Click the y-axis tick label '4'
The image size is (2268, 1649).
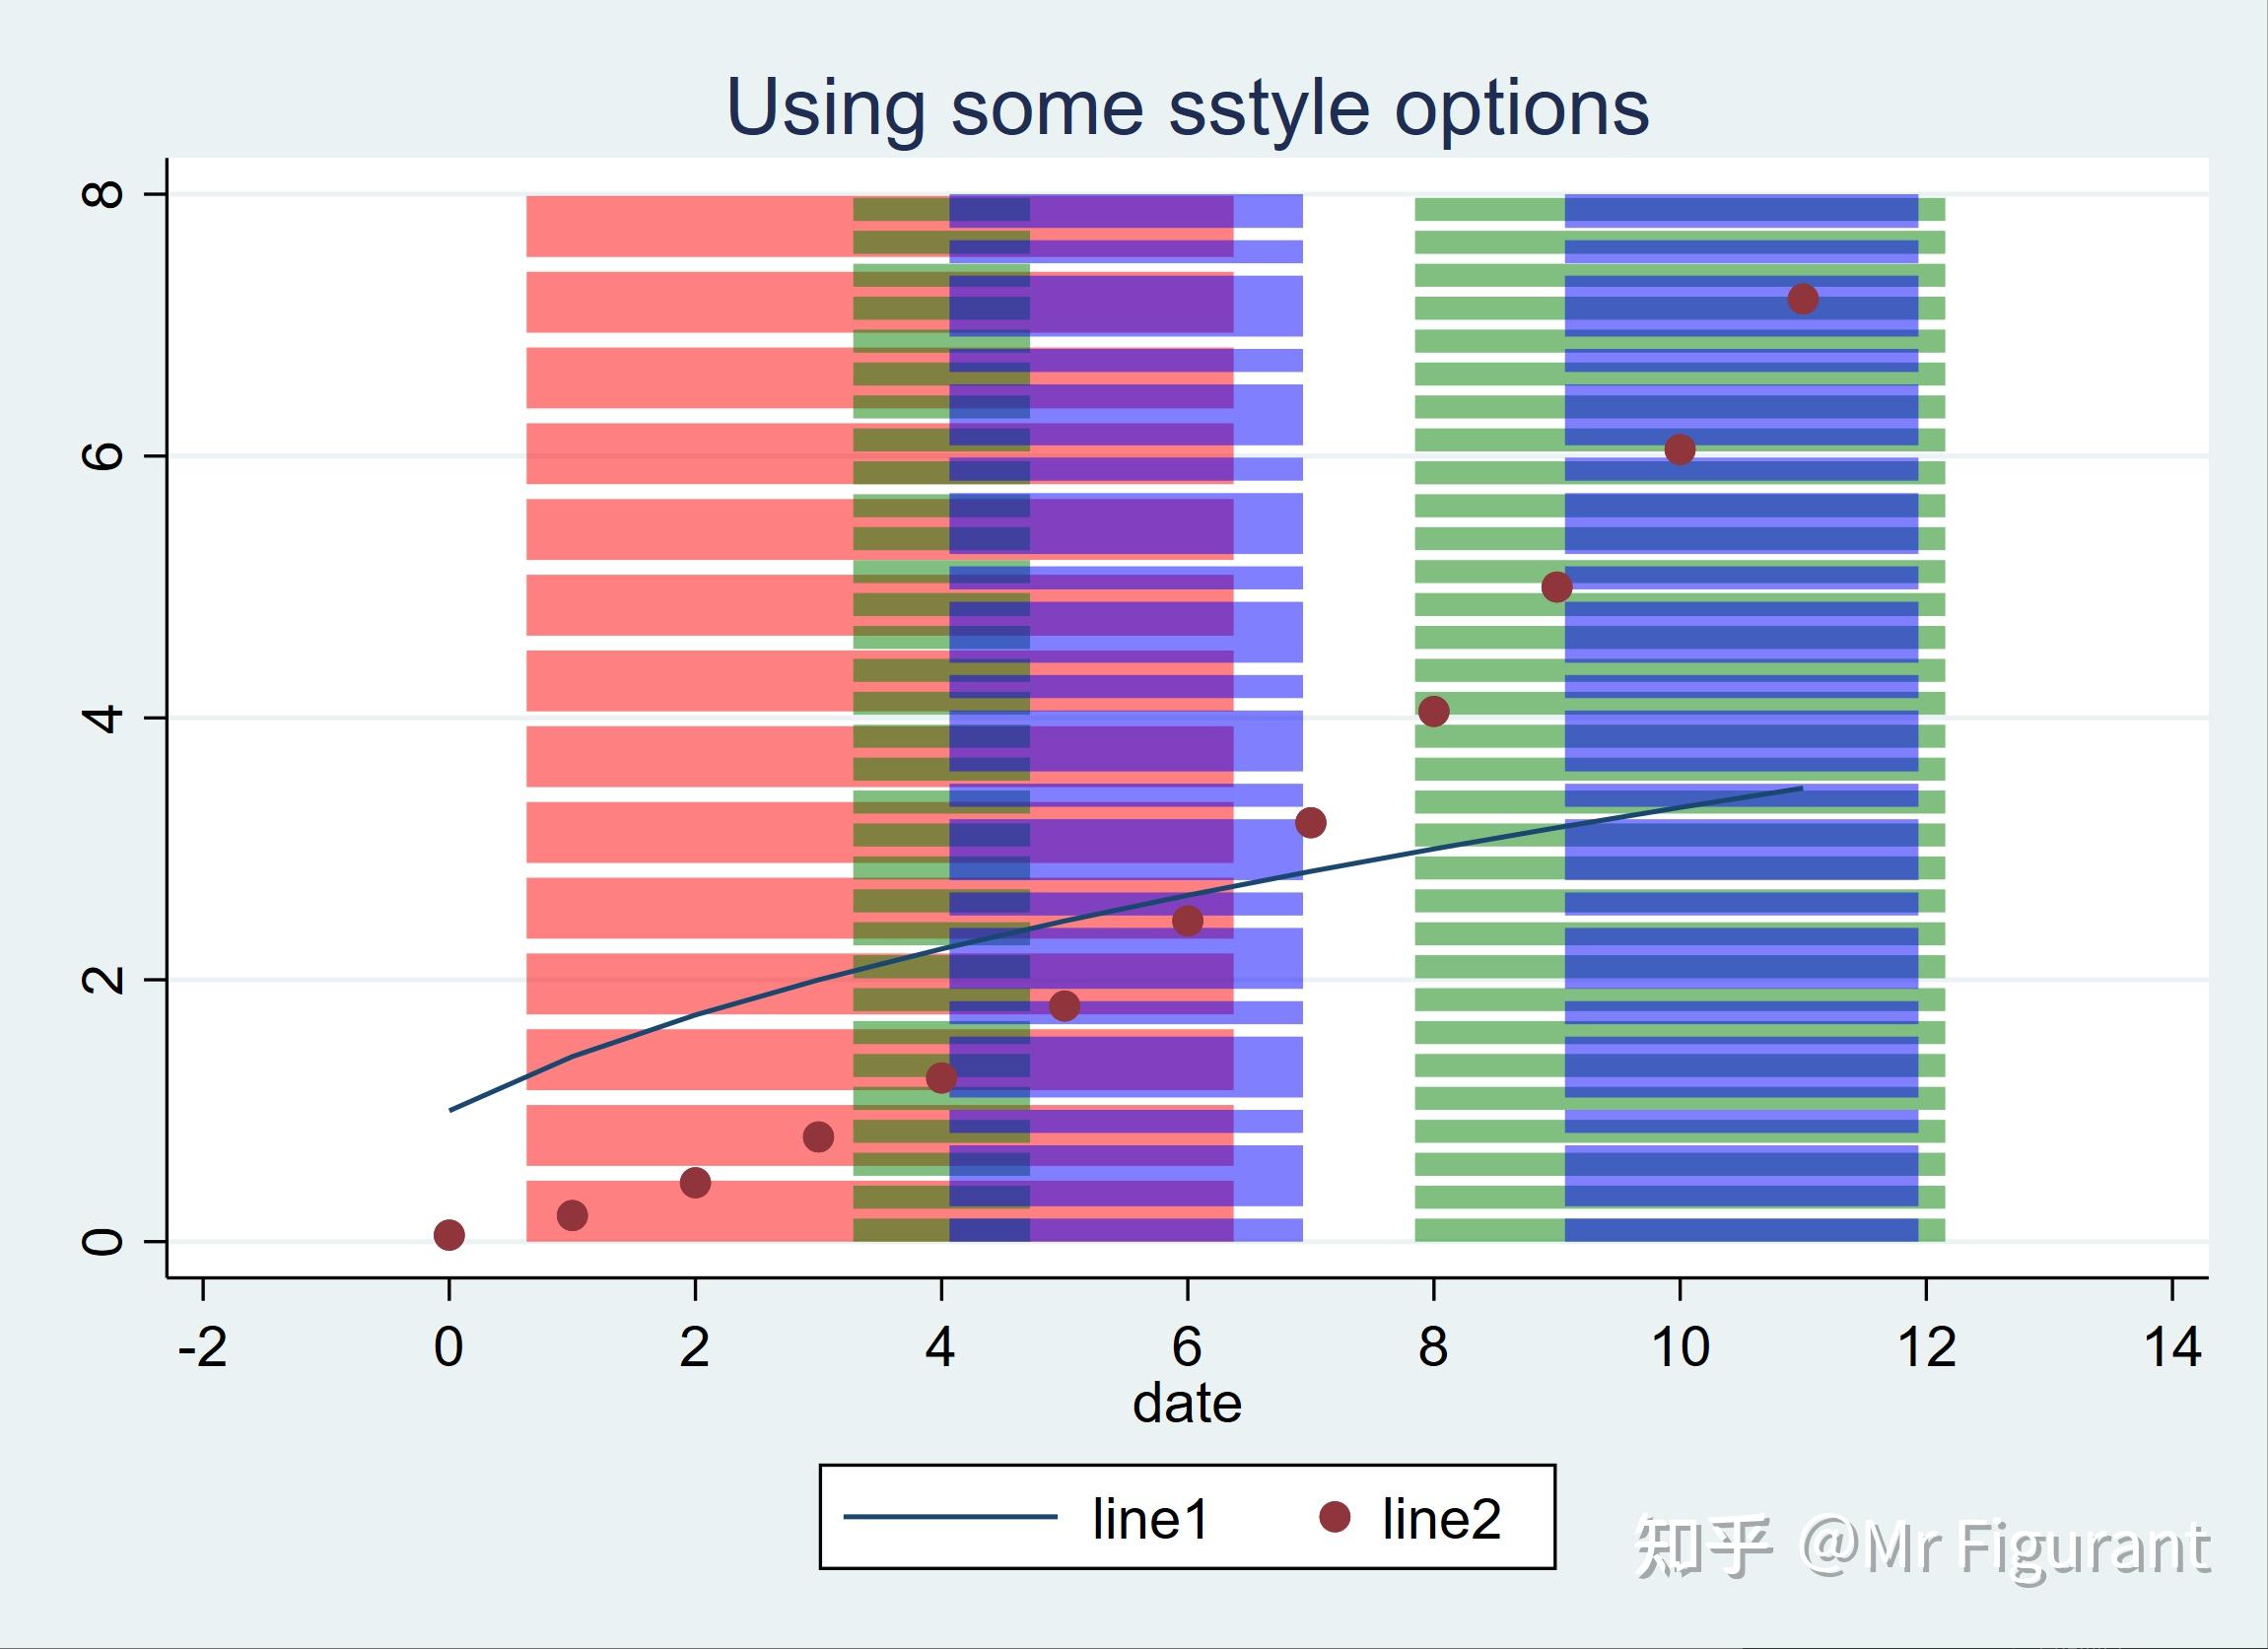[103, 717]
